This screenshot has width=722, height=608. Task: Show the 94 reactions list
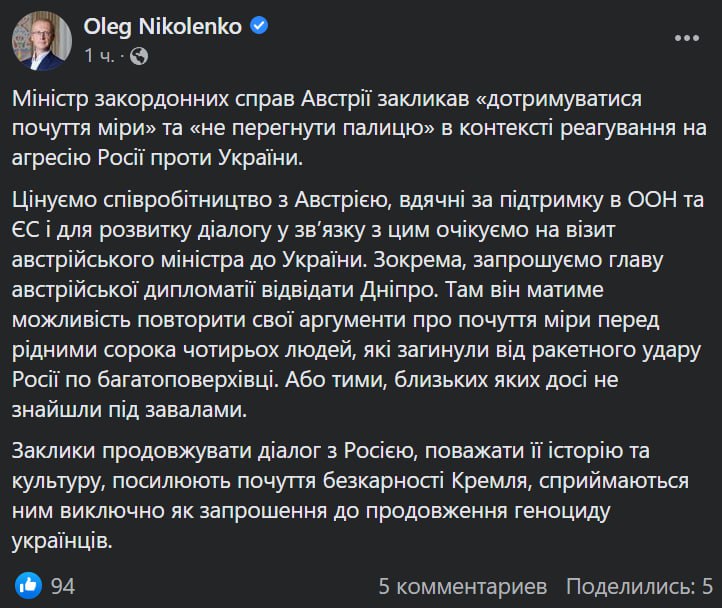[x=63, y=585]
